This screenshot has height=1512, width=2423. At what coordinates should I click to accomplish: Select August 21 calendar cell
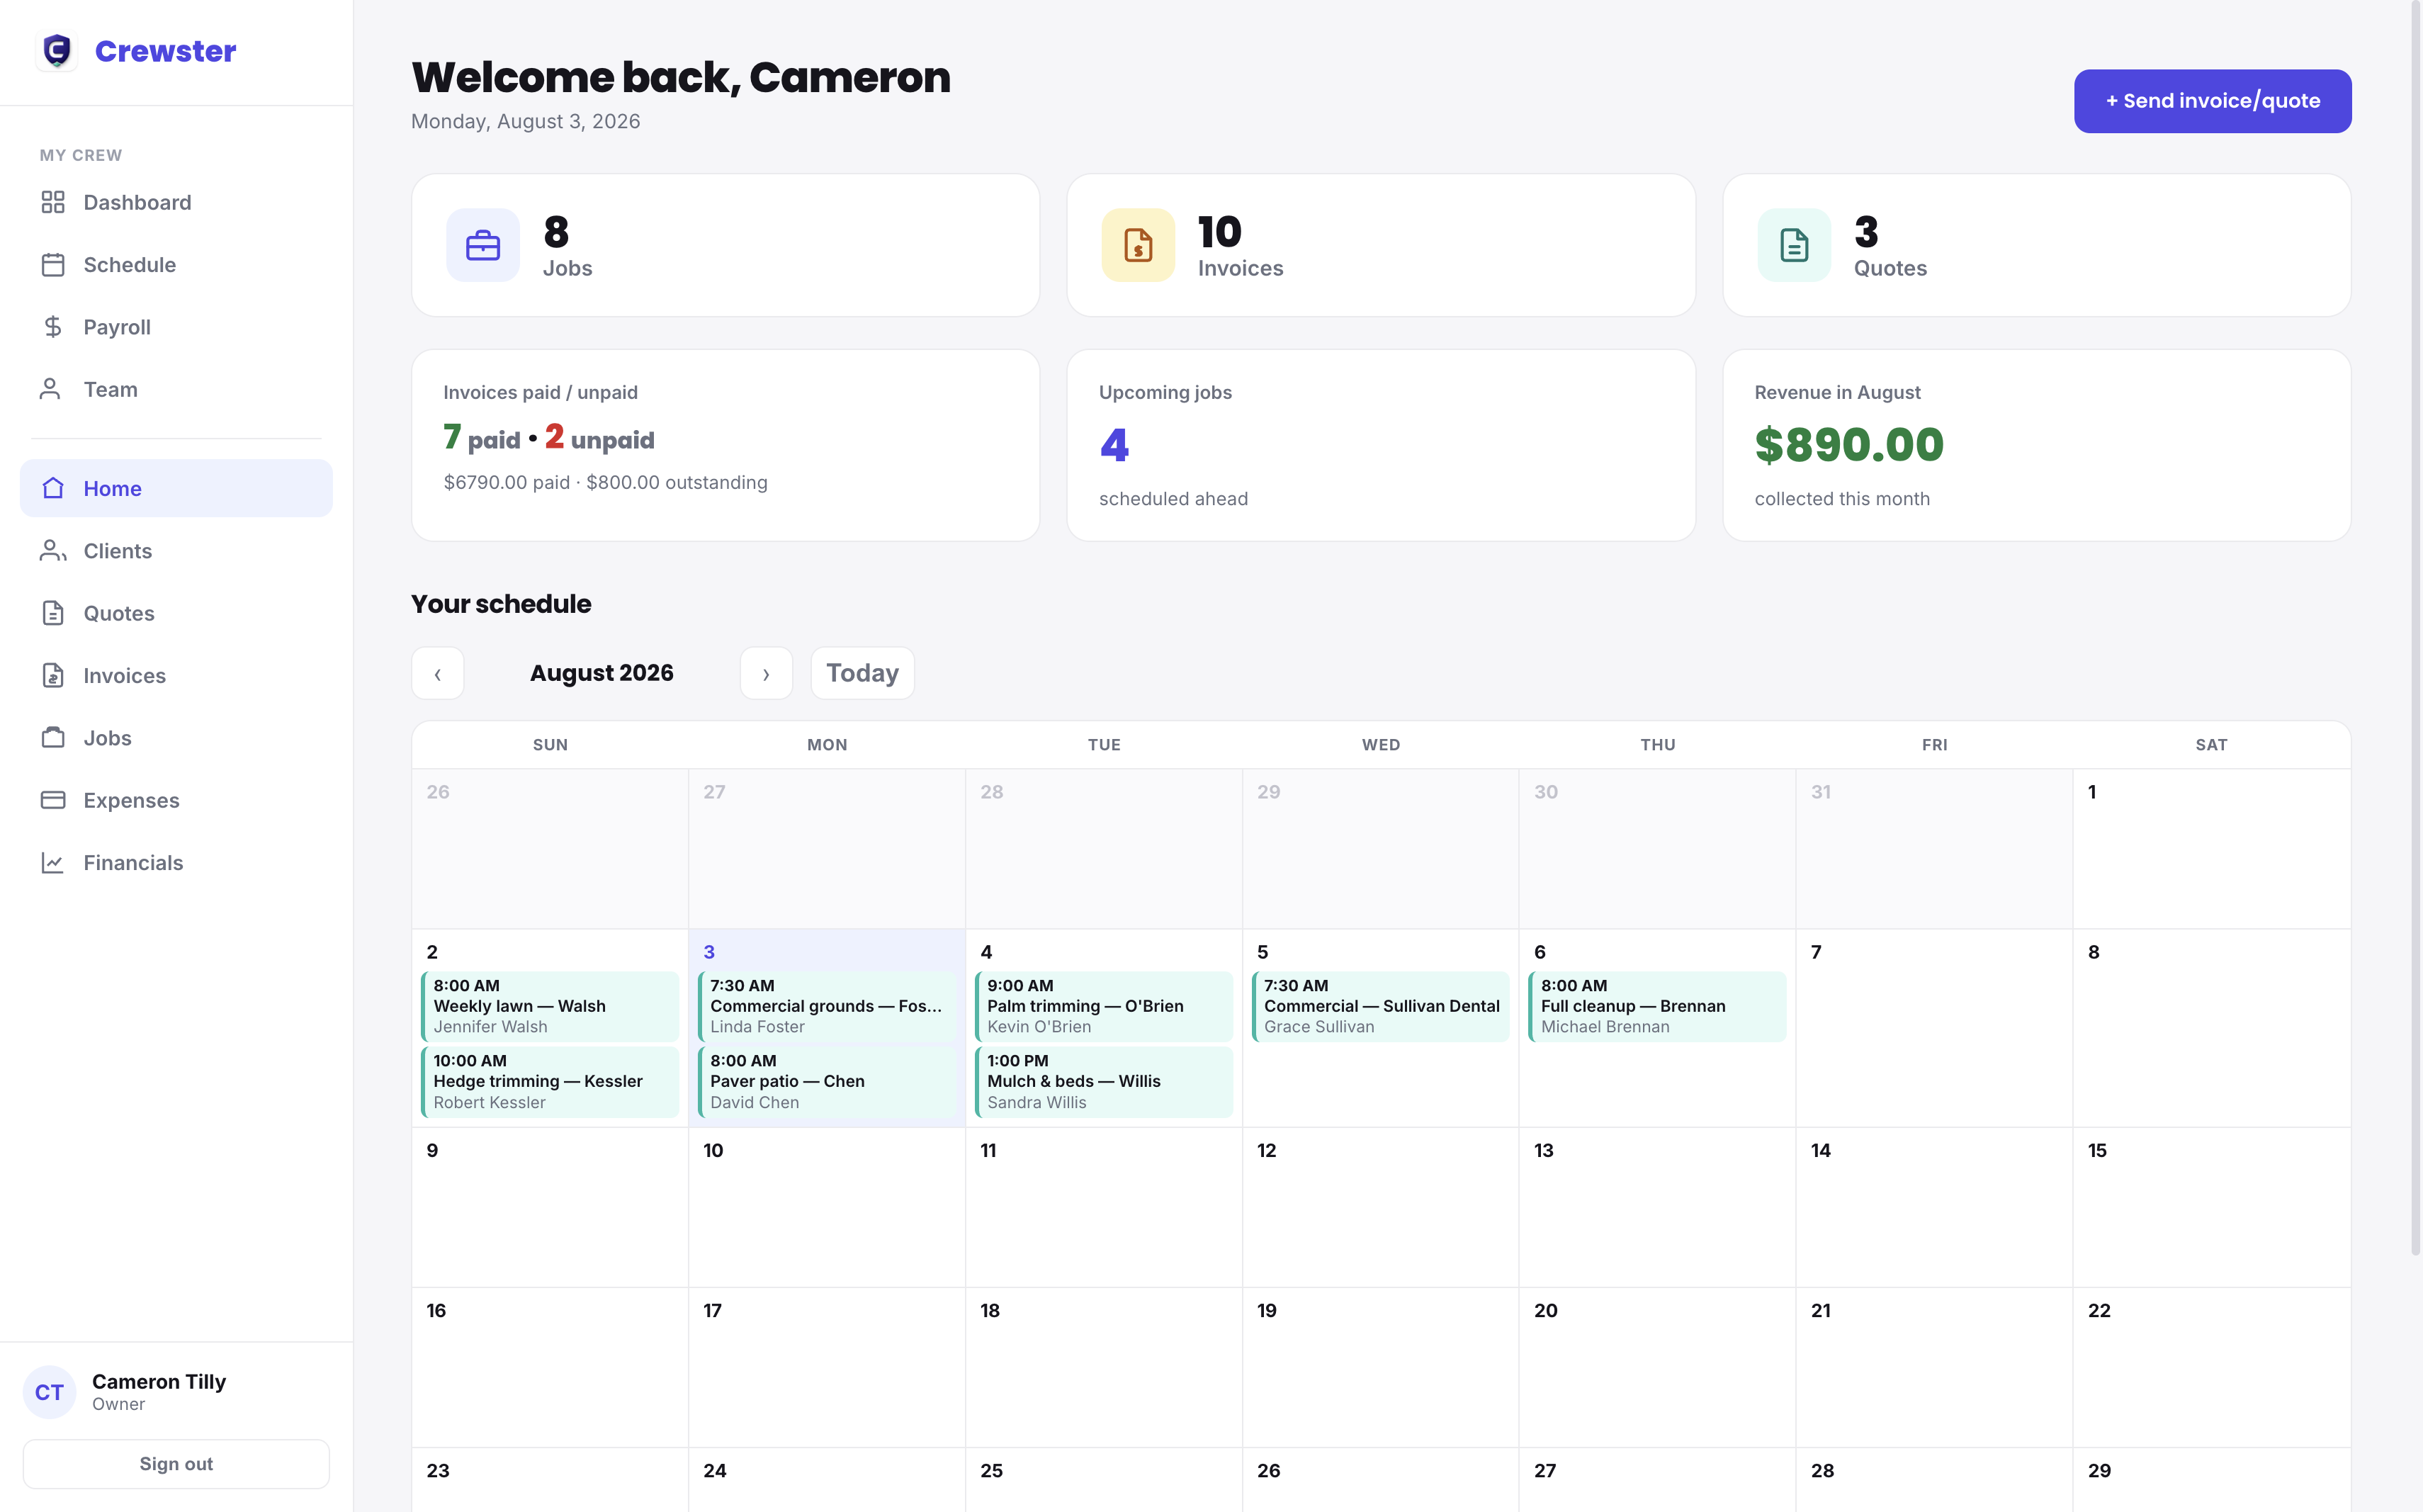click(x=1934, y=1367)
